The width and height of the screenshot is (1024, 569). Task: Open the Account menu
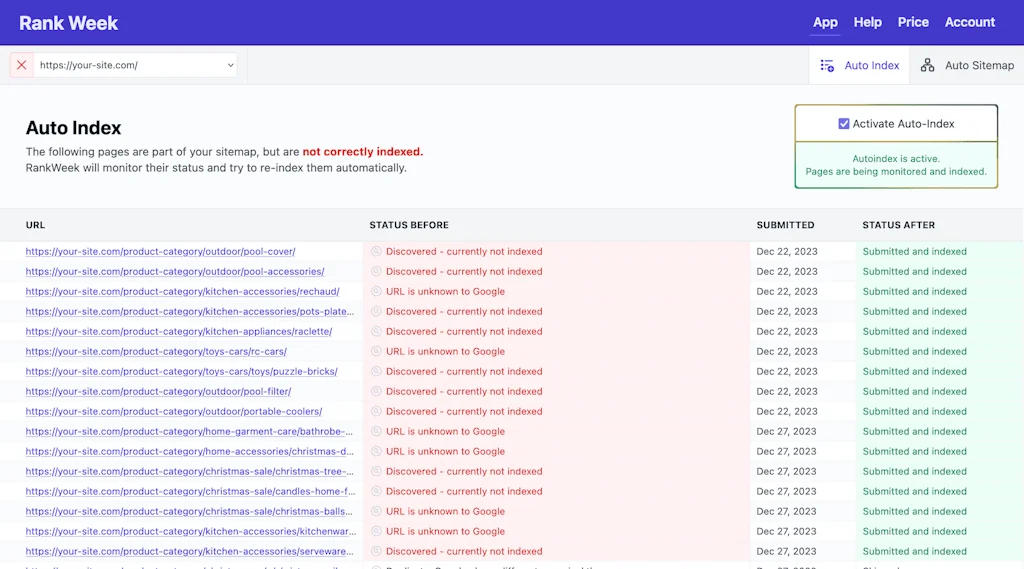pyautogui.click(x=970, y=22)
